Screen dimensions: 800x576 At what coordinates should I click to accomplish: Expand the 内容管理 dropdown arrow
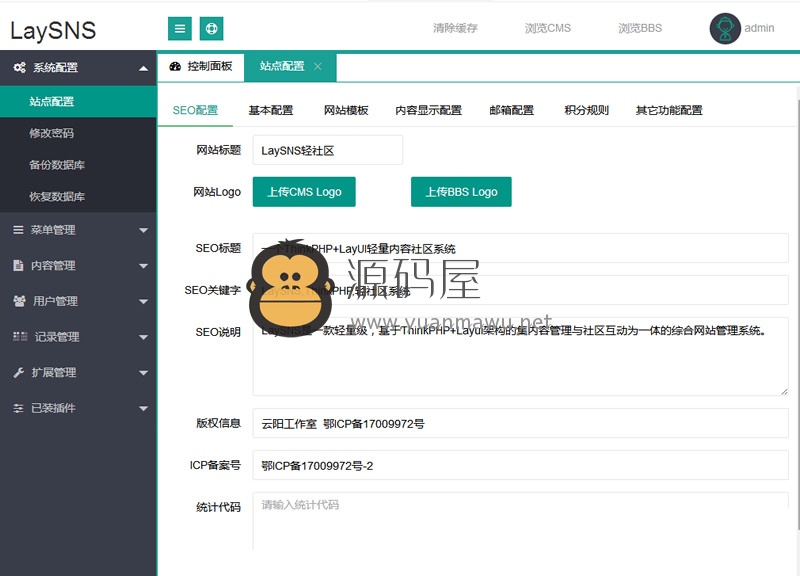click(143, 266)
